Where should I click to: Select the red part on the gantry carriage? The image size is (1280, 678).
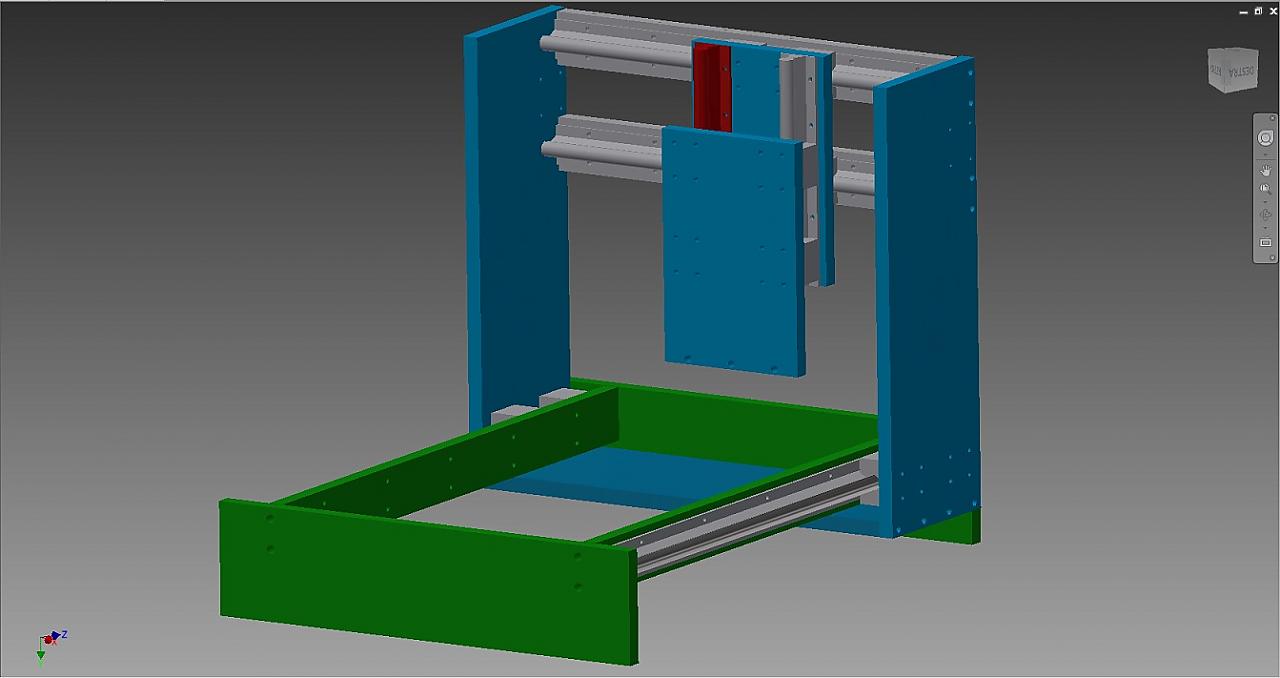click(x=712, y=88)
